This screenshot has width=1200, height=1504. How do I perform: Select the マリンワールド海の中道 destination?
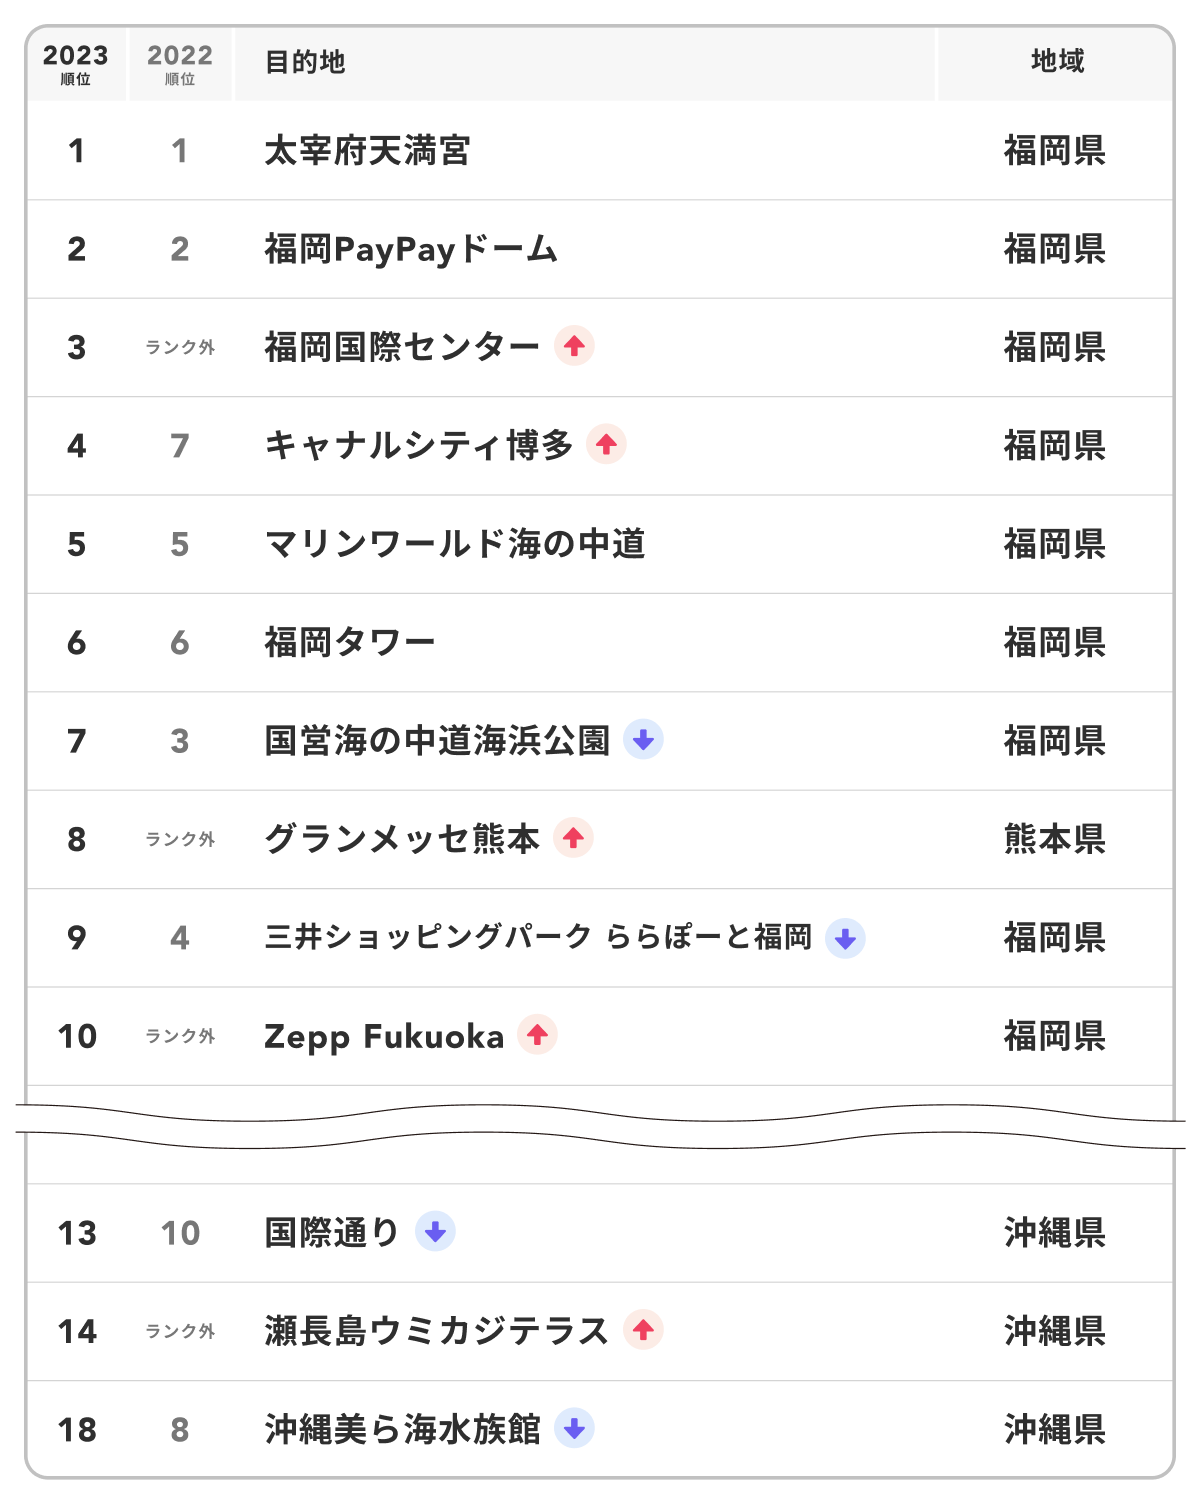point(455,544)
